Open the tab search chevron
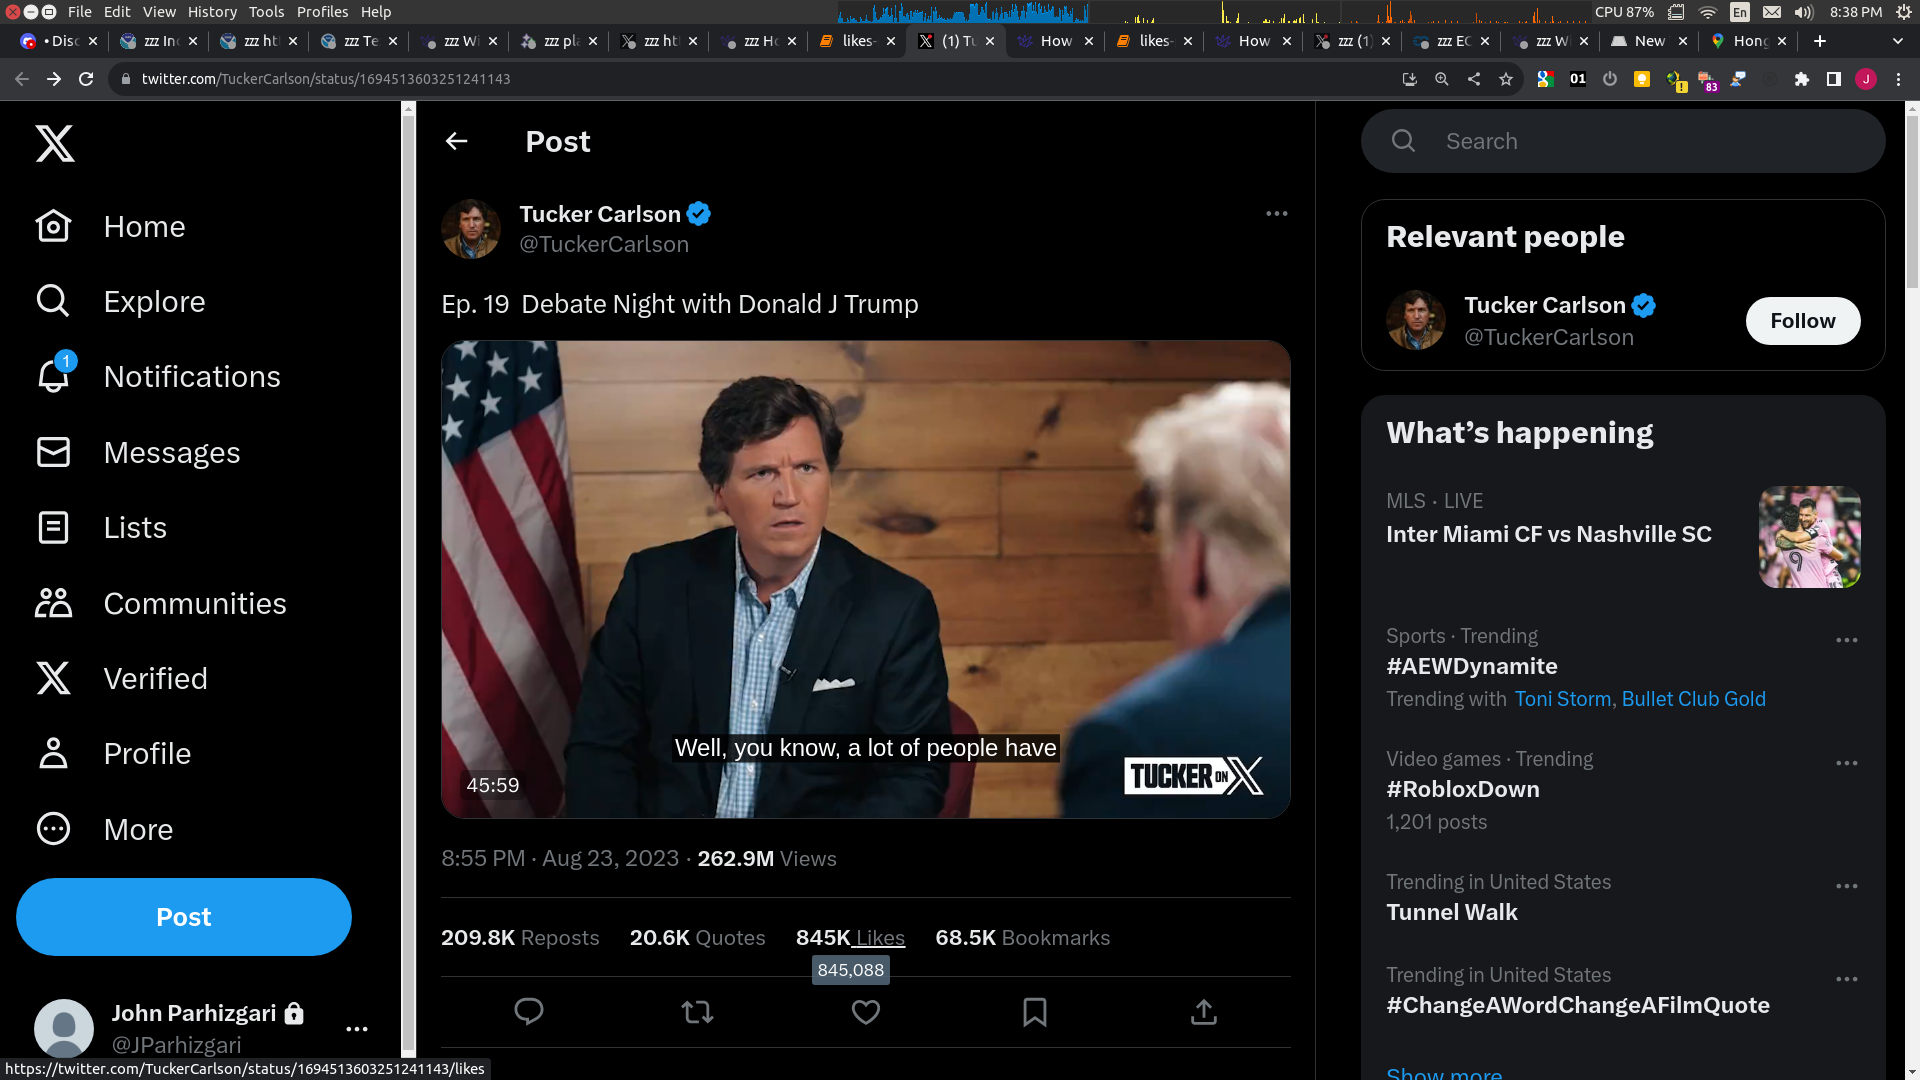 (1898, 41)
